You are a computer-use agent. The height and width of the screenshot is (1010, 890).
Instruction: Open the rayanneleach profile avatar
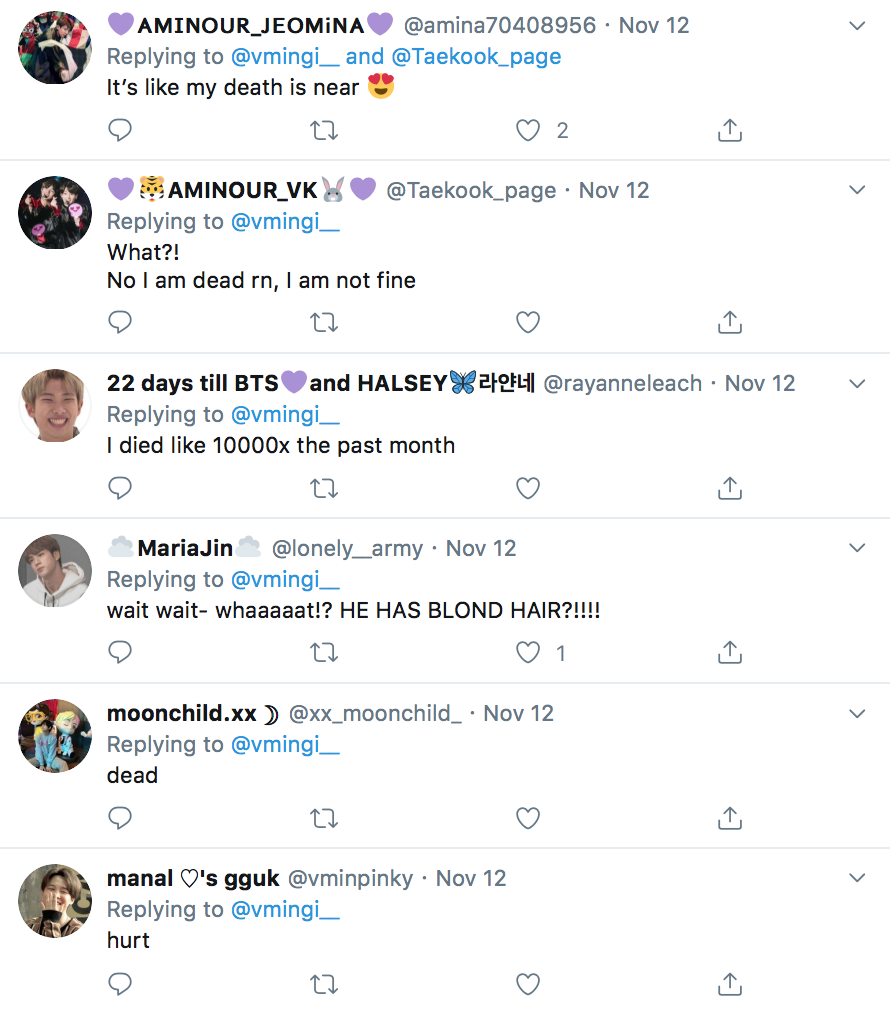pyautogui.click(x=55, y=405)
